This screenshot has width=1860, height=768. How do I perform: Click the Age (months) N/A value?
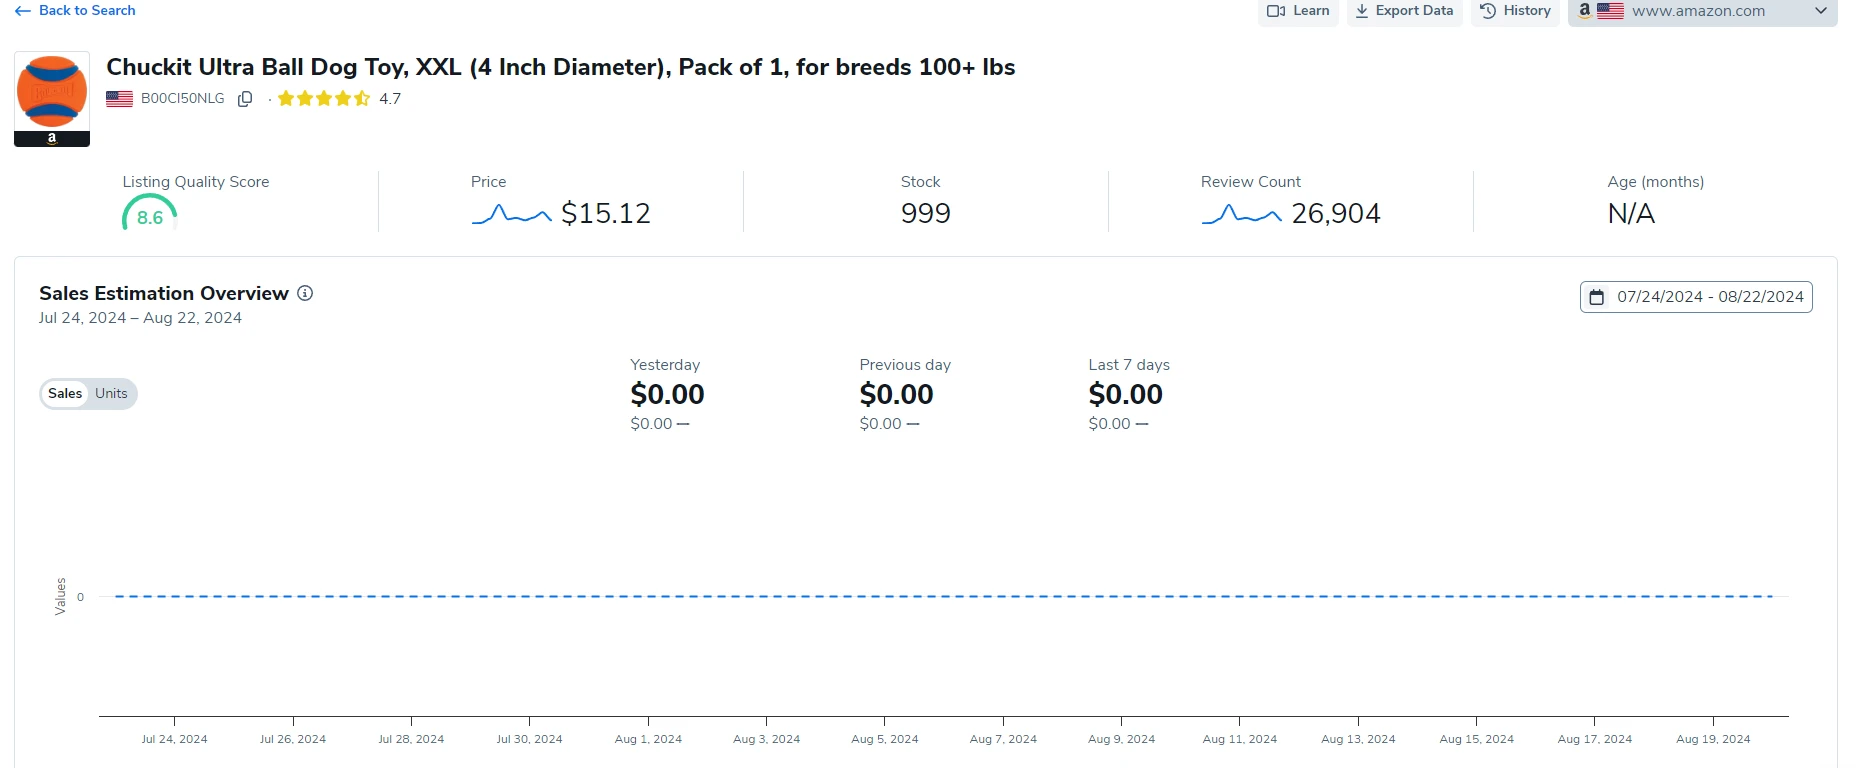pos(1631,213)
